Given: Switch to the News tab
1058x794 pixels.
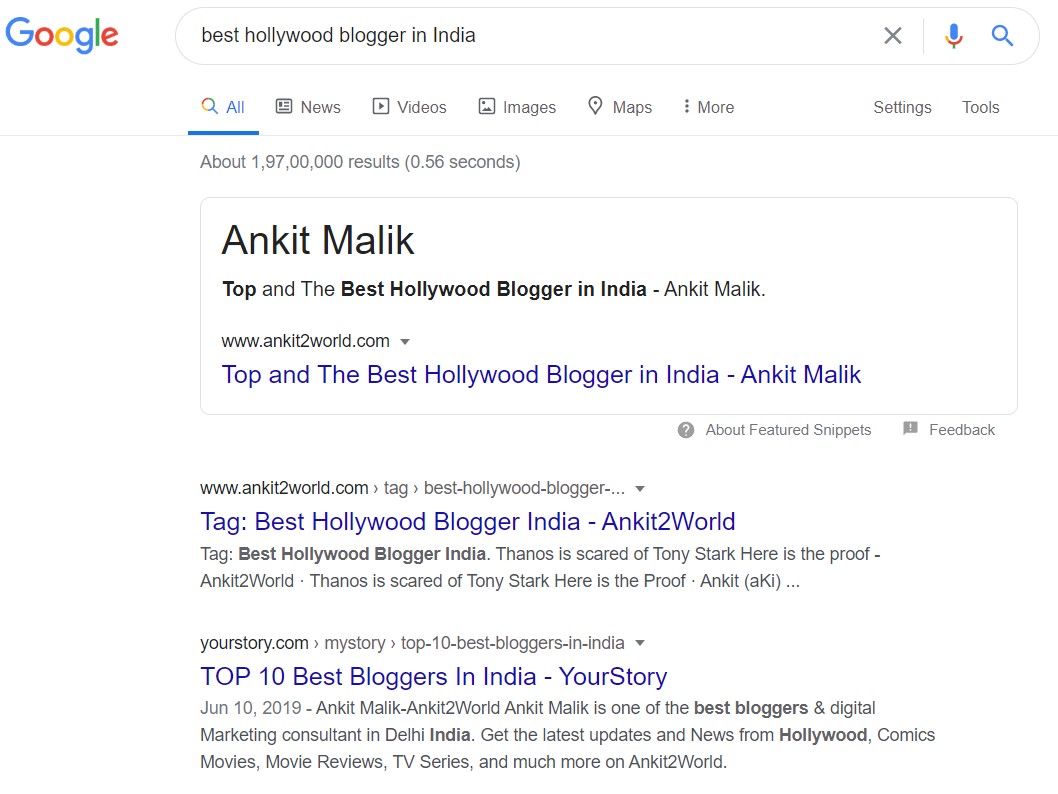Looking at the screenshot, I should pyautogui.click(x=308, y=107).
